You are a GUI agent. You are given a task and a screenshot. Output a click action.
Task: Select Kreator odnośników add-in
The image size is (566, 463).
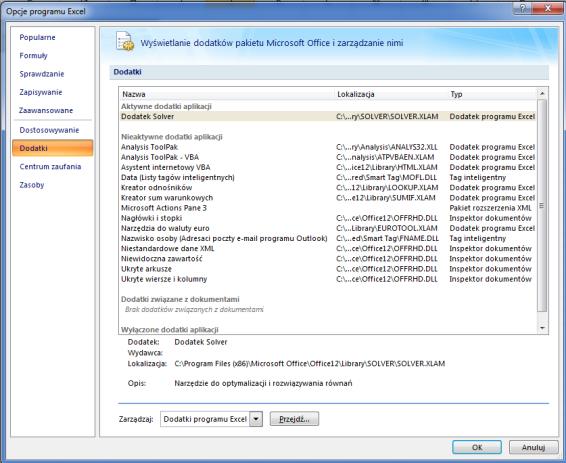point(328,188)
